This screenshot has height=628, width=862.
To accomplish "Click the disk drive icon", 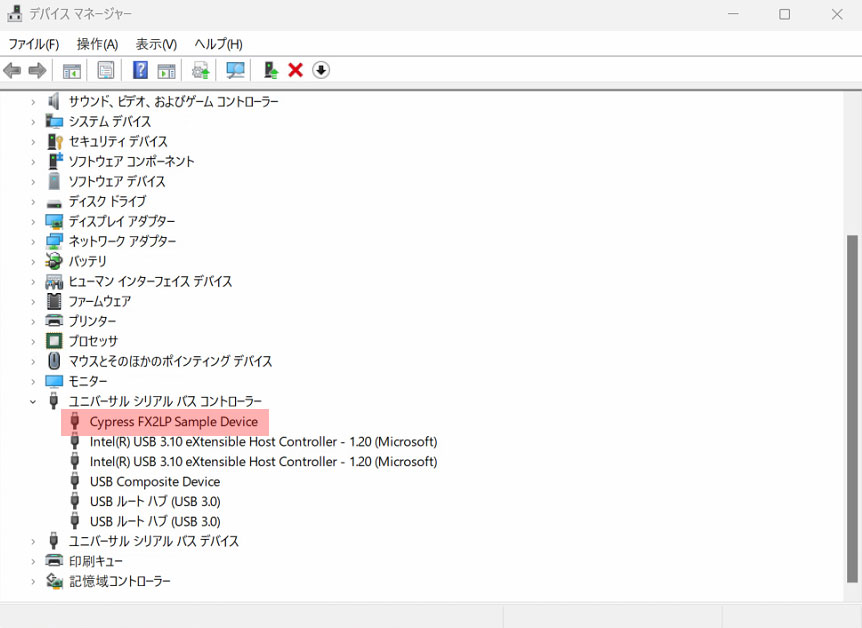I will (x=54, y=202).
